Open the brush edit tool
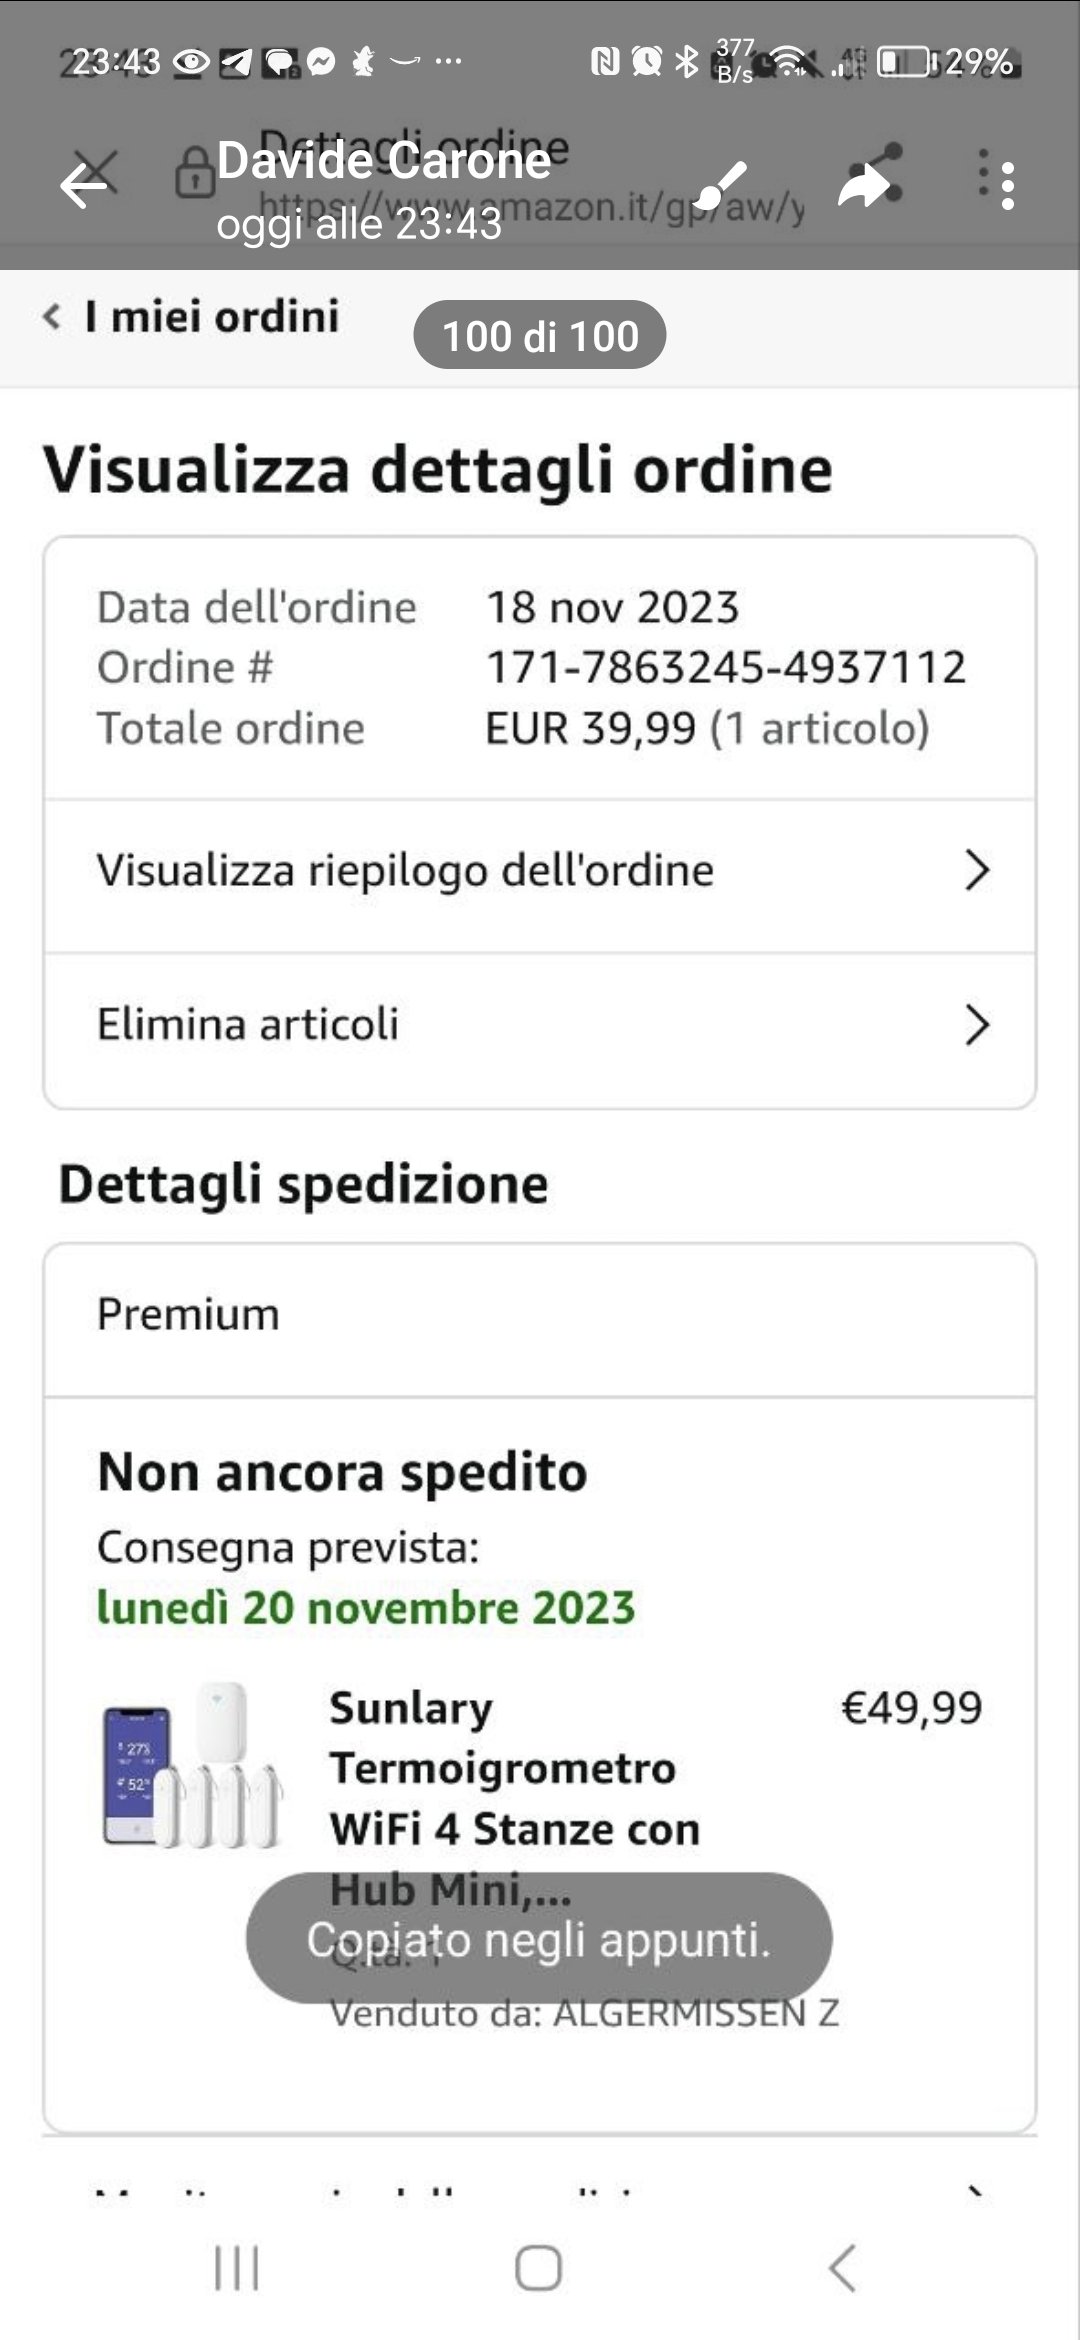Image resolution: width=1080 pixels, height=2340 pixels. (x=719, y=187)
